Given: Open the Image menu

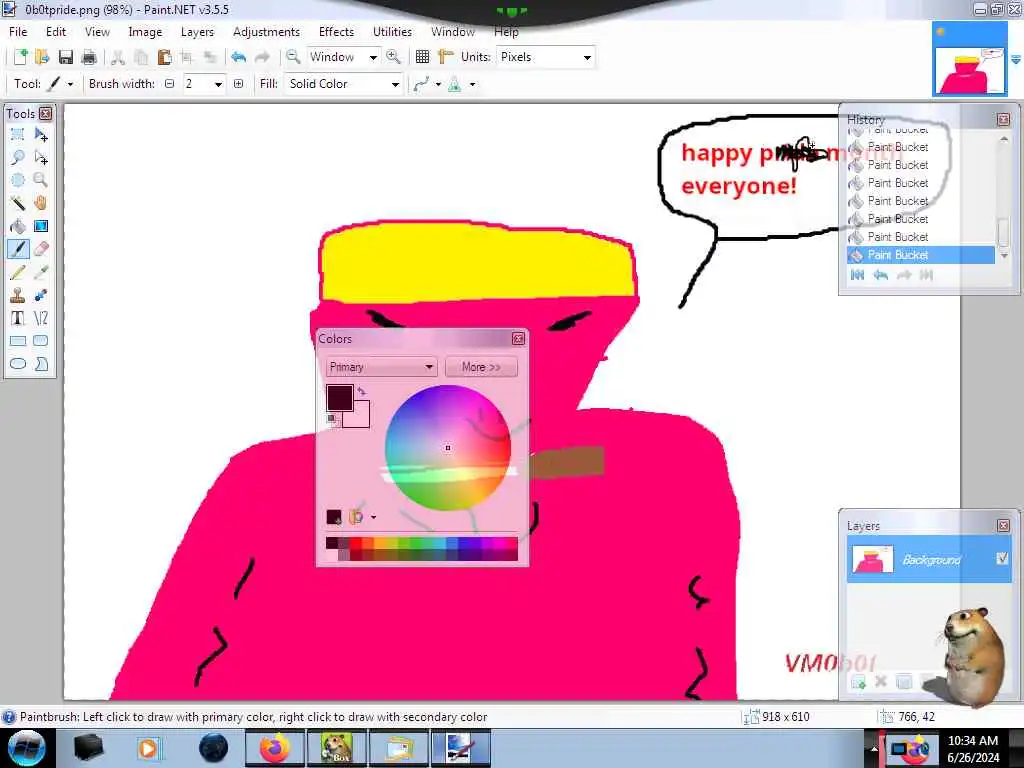Looking at the screenshot, I should pyautogui.click(x=145, y=32).
